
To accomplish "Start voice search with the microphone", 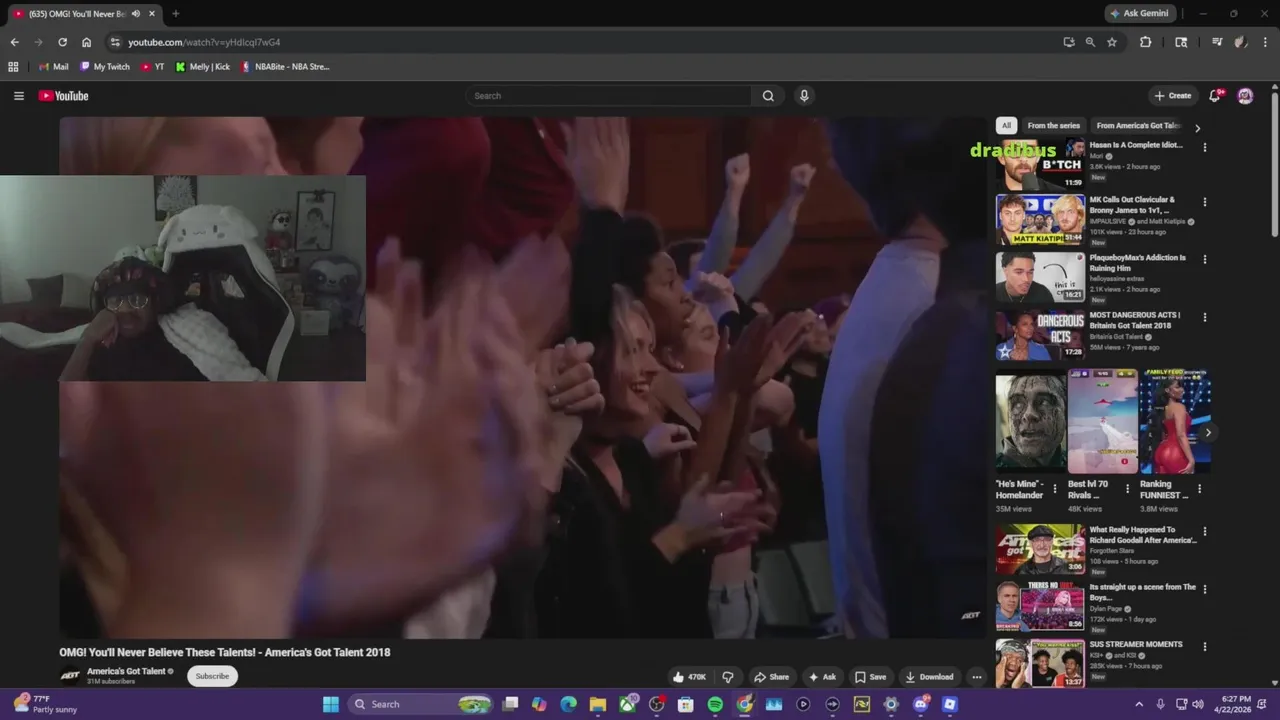I will click(x=804, y=96).
